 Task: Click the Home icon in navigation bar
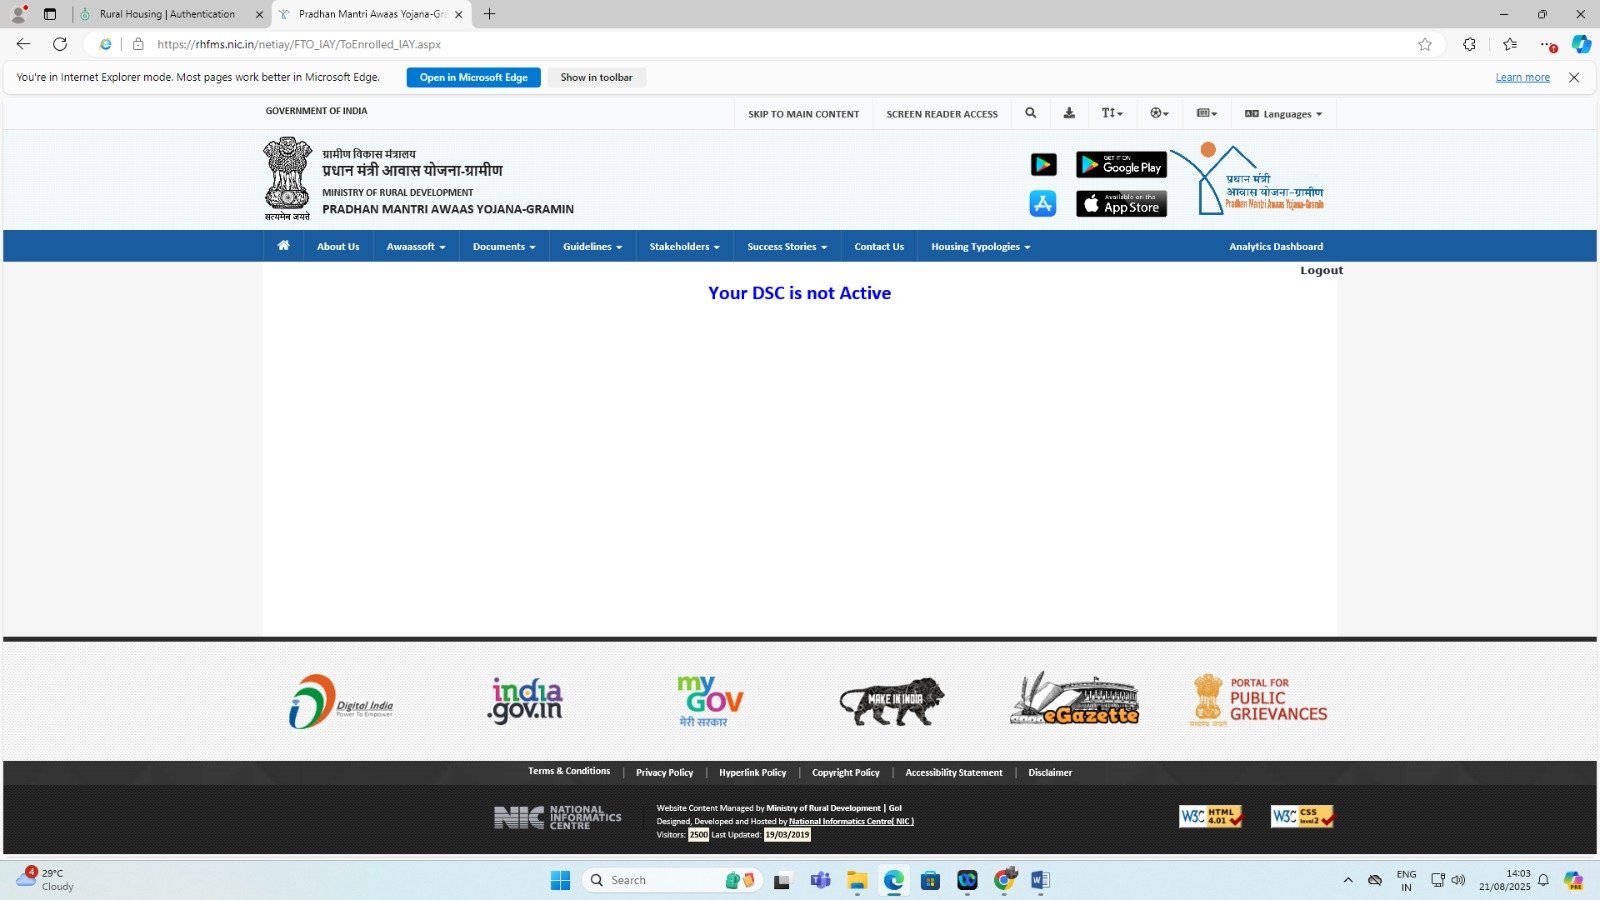coord(284,246)
